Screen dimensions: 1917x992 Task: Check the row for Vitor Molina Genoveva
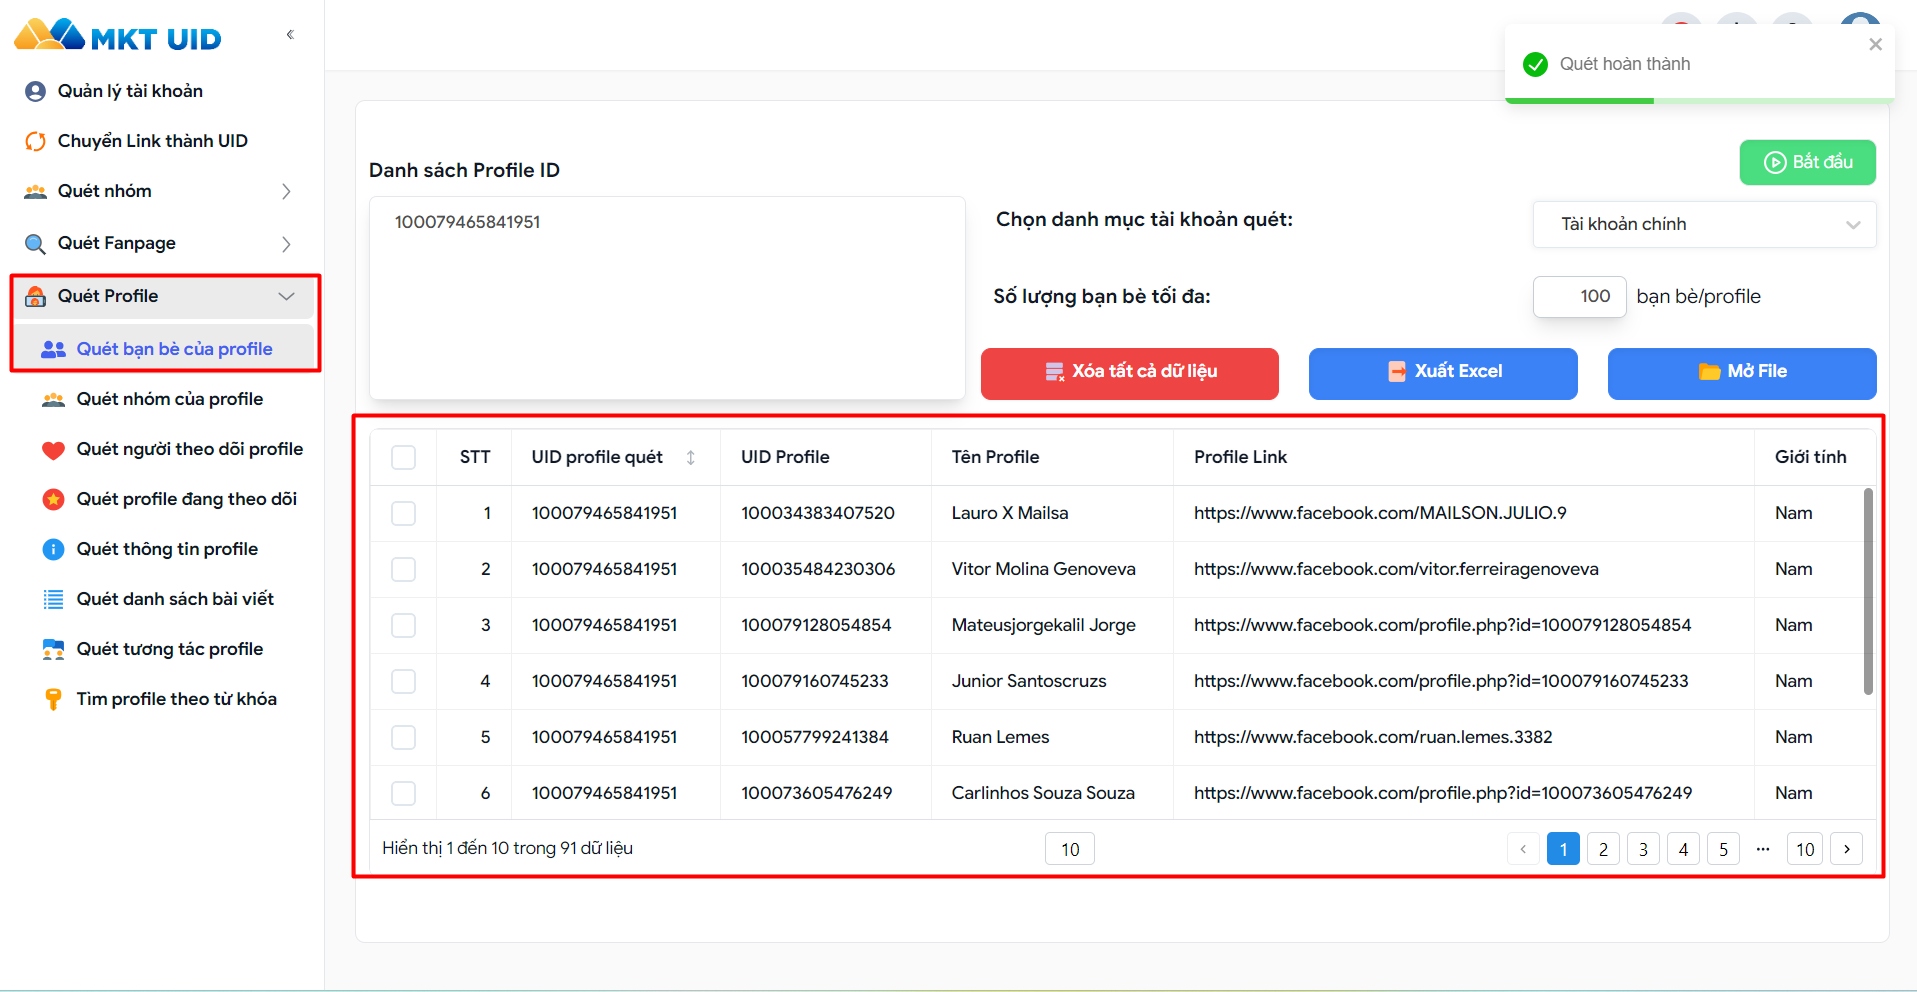[403, 569]
